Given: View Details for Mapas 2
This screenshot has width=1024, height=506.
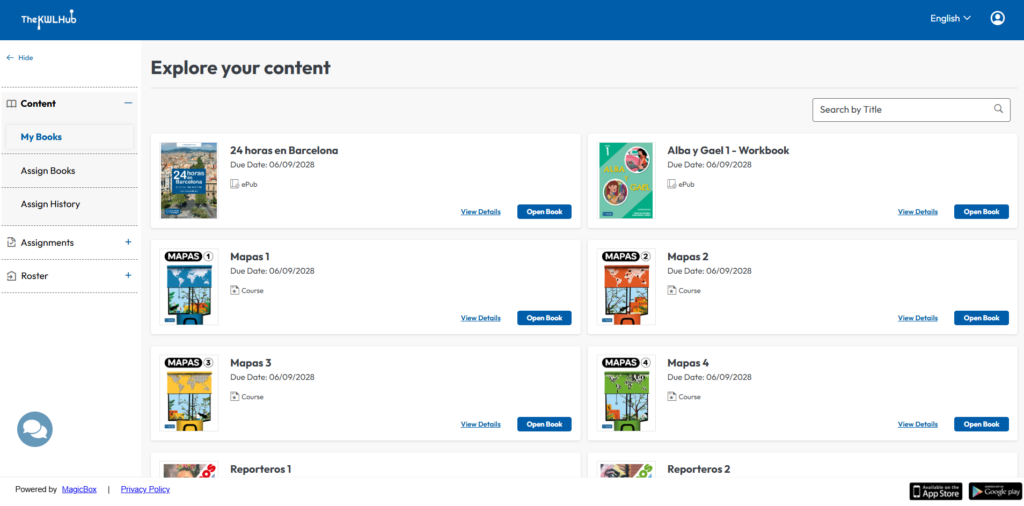Looking at the screenshot, I should pyautogui.click(x=918, y=318).
